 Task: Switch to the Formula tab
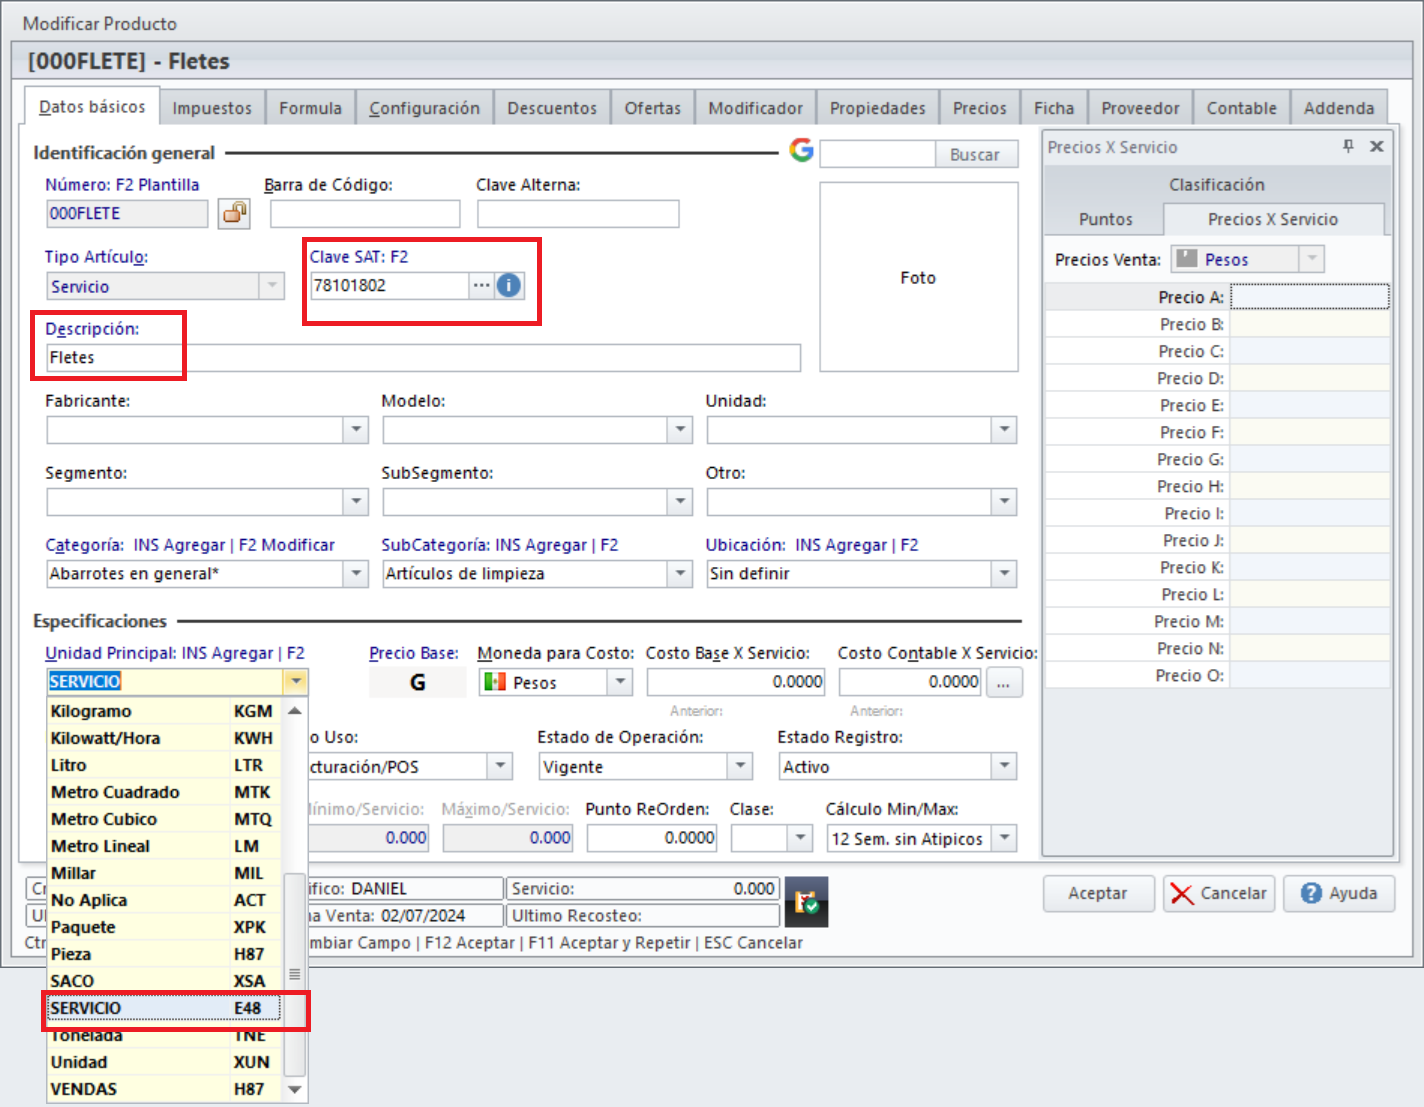(x=310, y=108)
